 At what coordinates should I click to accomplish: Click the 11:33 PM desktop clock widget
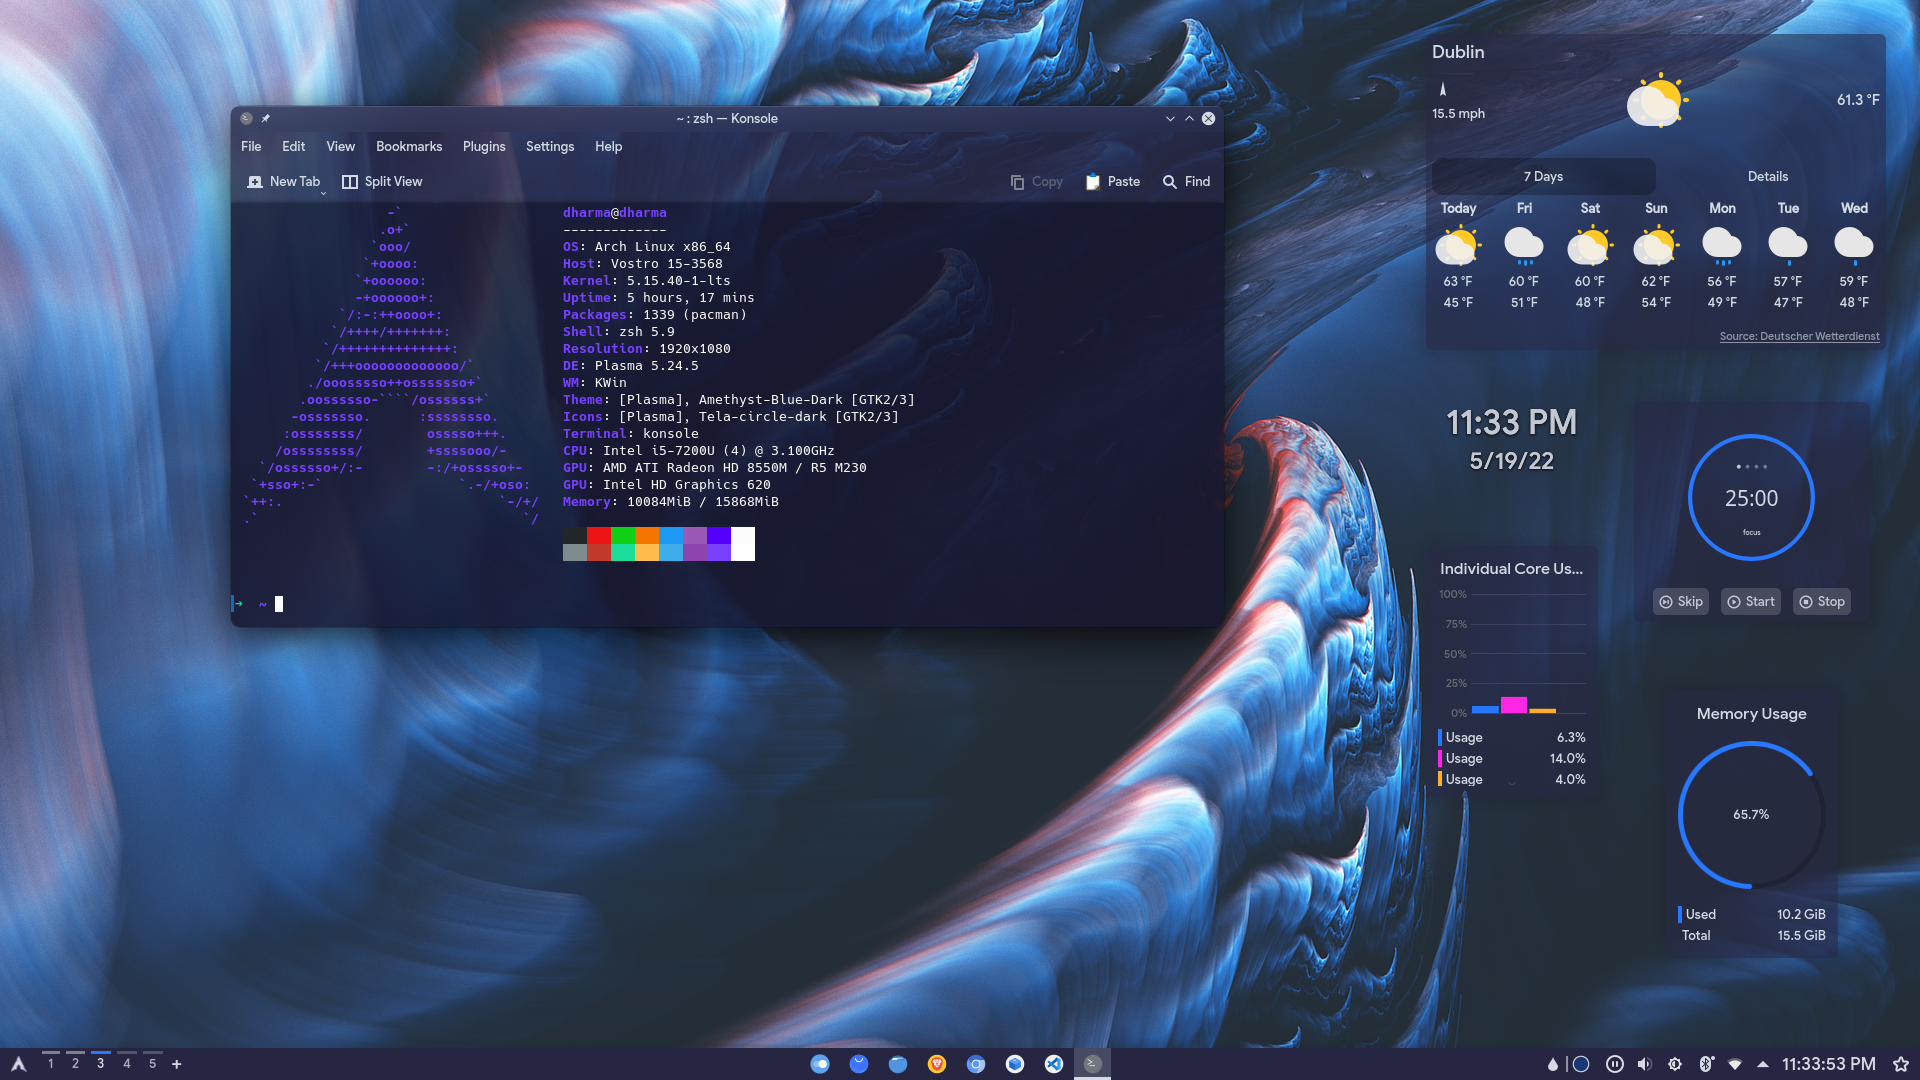click(1511, 422)
